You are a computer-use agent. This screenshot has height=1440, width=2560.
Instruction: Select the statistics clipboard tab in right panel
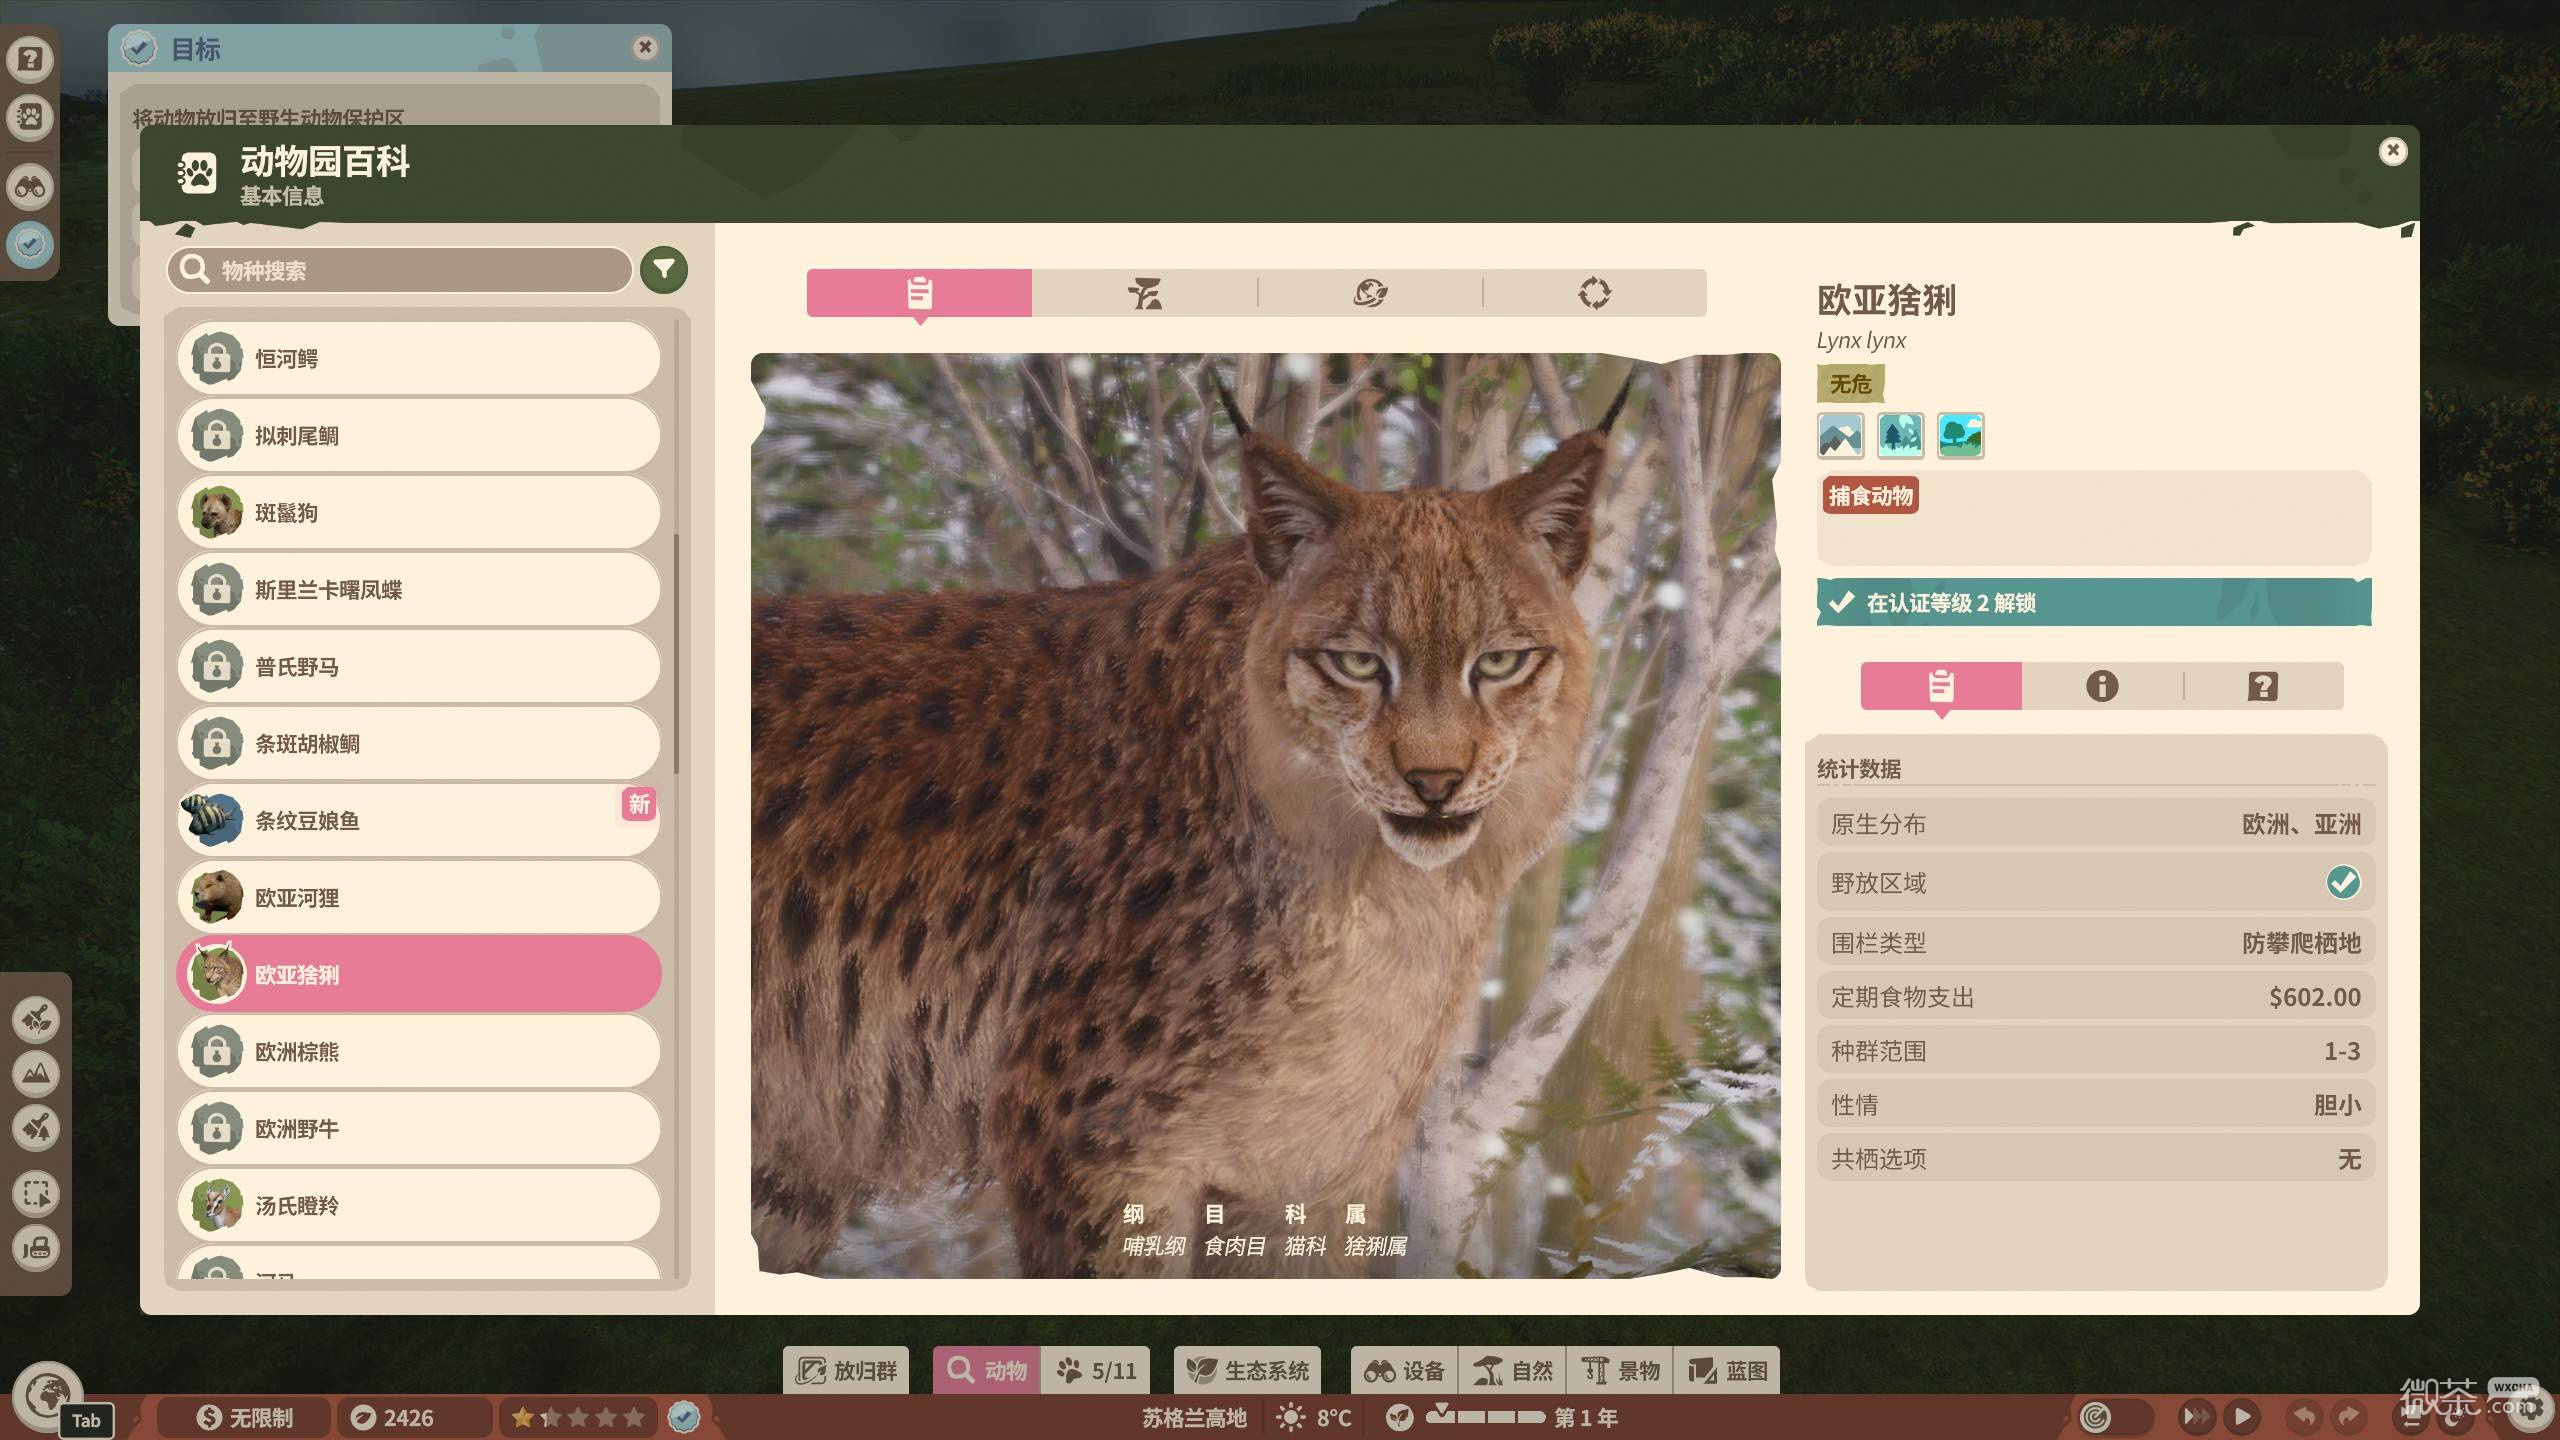1941,686
